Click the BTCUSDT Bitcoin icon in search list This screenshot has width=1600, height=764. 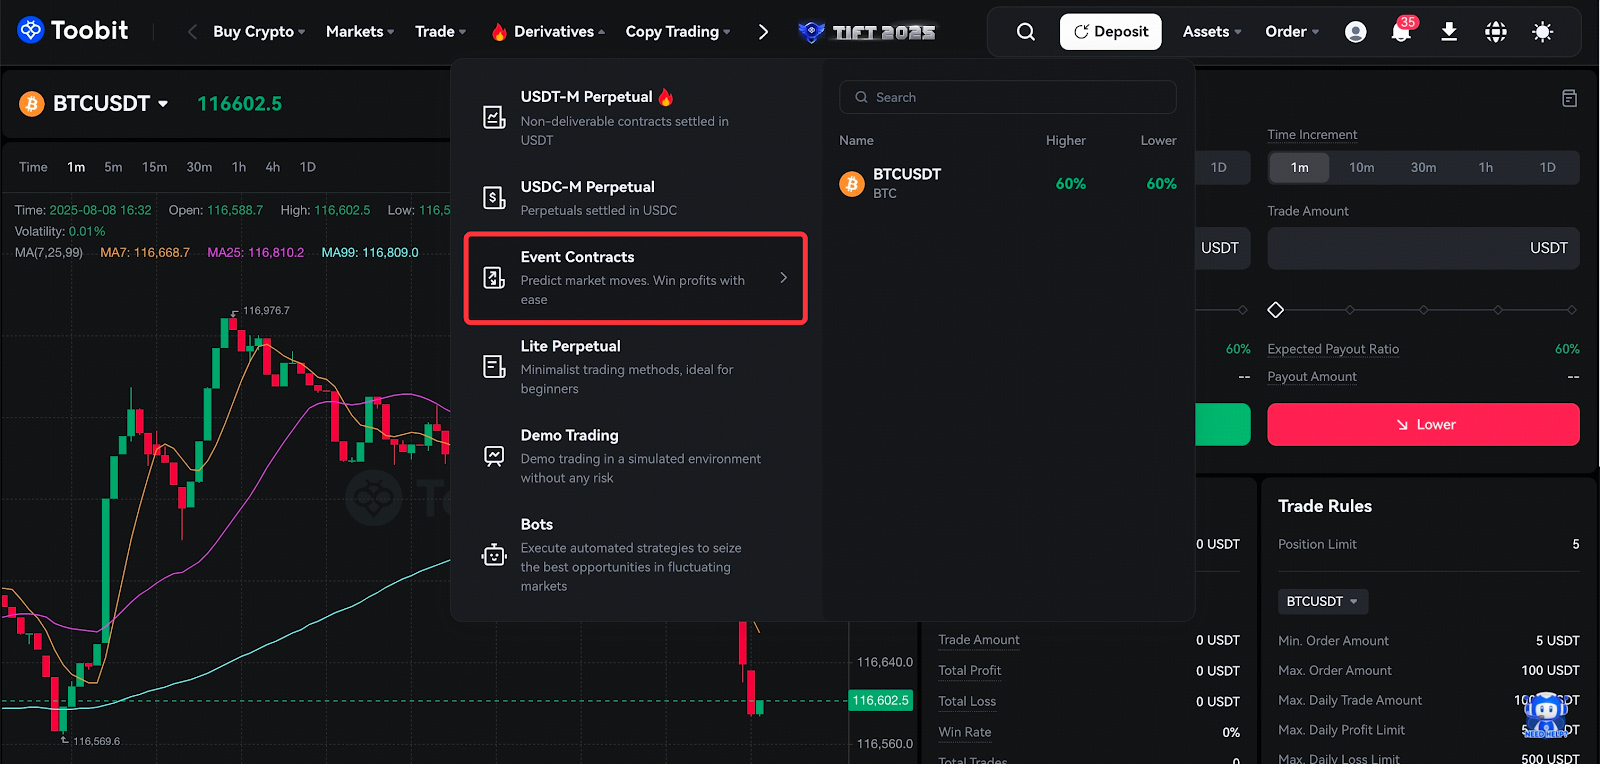tap(852, 184)
